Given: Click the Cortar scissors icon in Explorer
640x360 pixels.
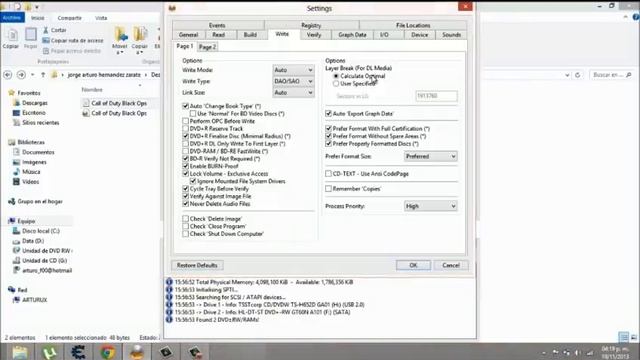Looking at the screenshot, I should pyautogui.click(x=46, y=30).
